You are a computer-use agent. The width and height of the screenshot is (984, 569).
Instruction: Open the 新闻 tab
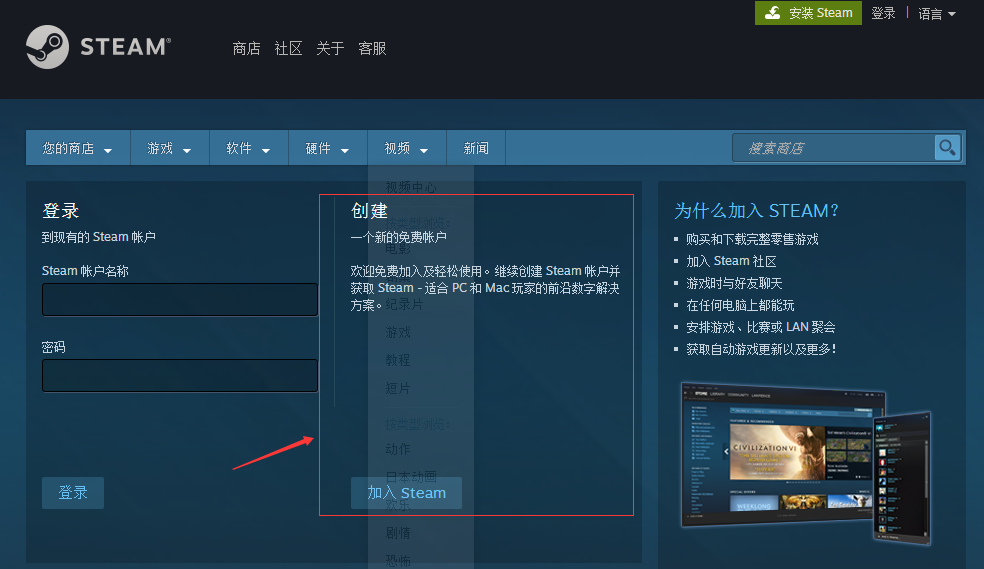pos(476,148)
